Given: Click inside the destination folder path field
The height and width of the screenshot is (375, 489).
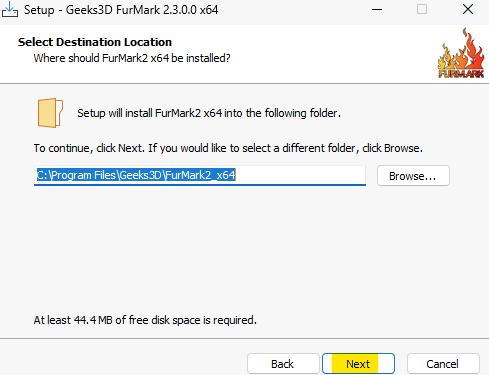Looking at the screenshot, I should [x=200, y=175].
